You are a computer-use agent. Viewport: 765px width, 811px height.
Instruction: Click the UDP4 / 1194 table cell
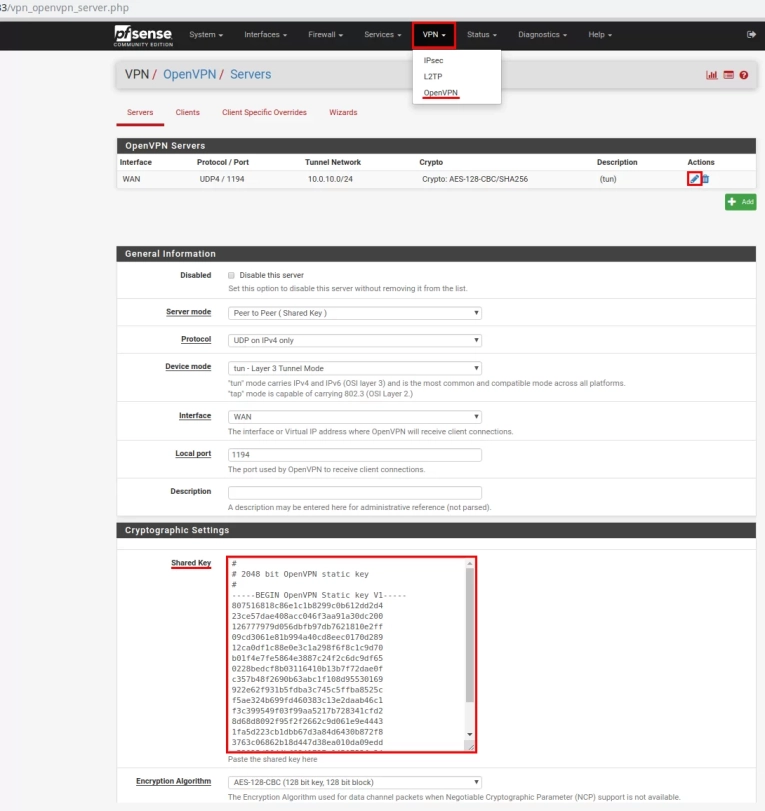(x=222, y=179)
